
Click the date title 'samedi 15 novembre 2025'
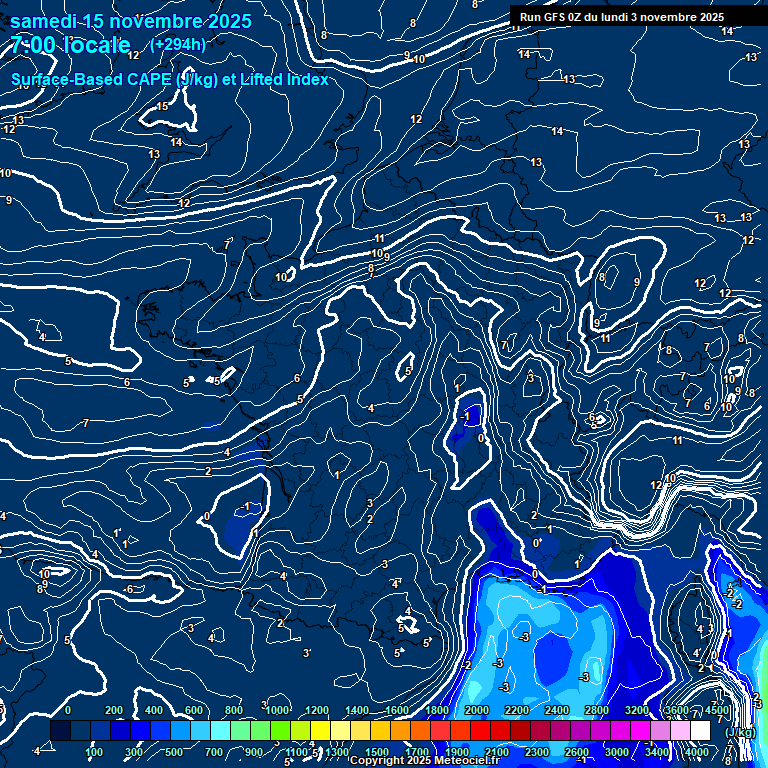pyautogui.click(x=131, y=22)
